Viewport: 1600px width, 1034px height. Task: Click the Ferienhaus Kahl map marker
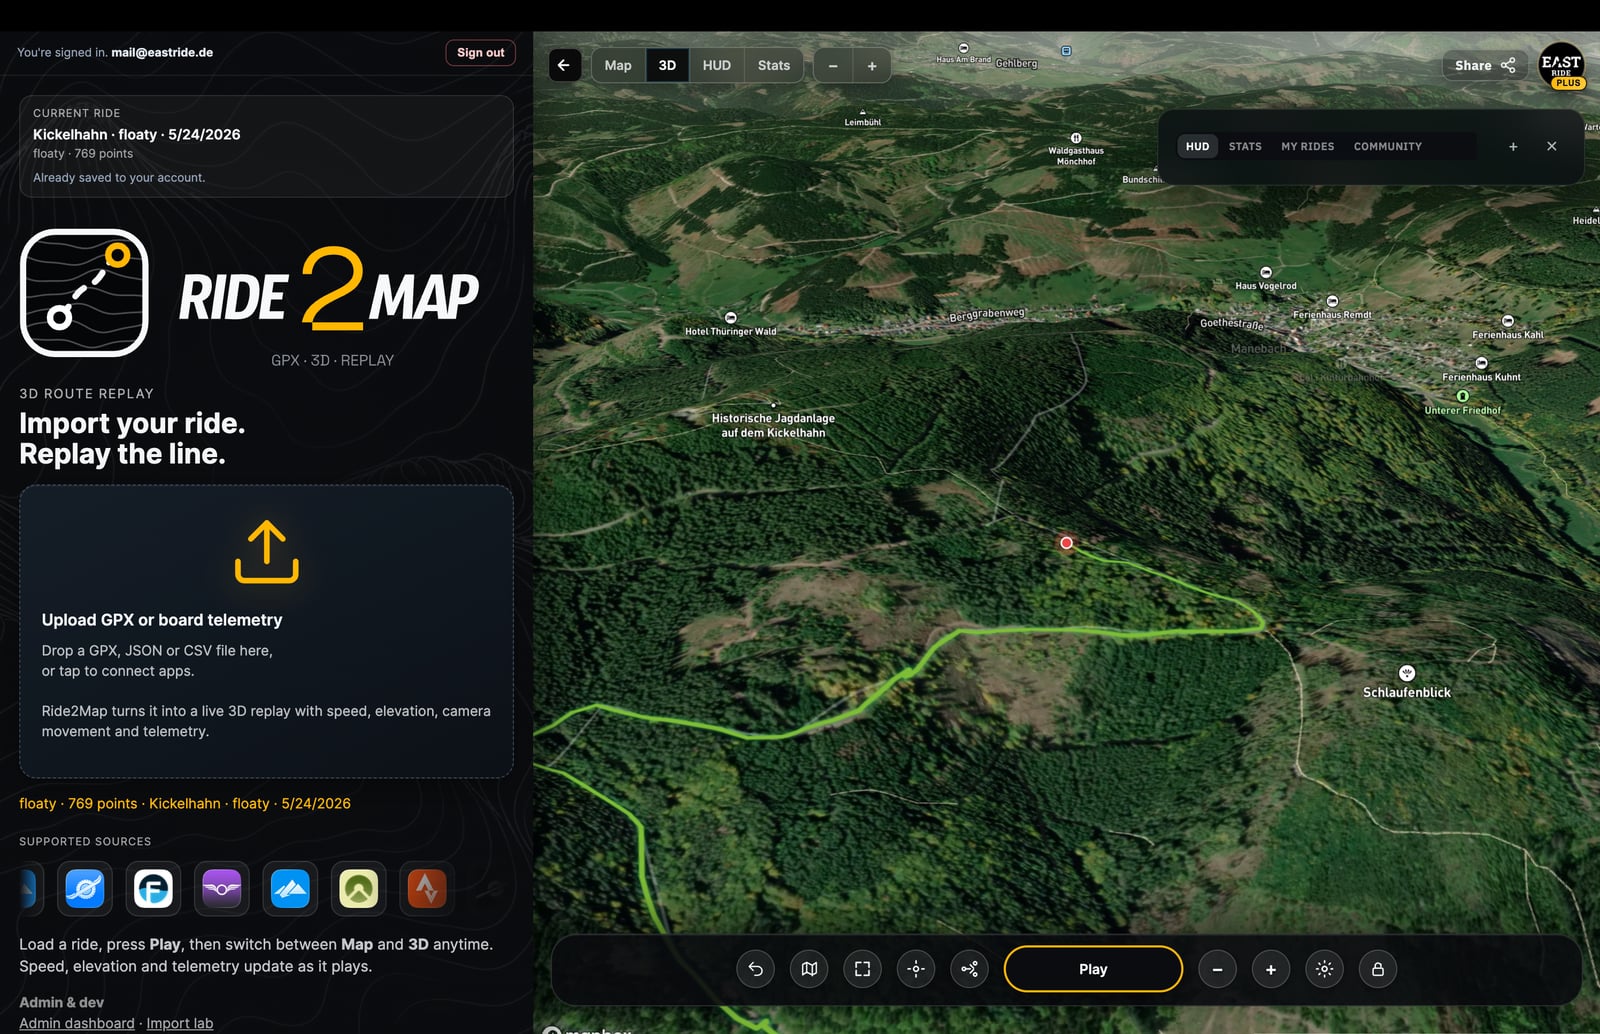click(1508, 322)
